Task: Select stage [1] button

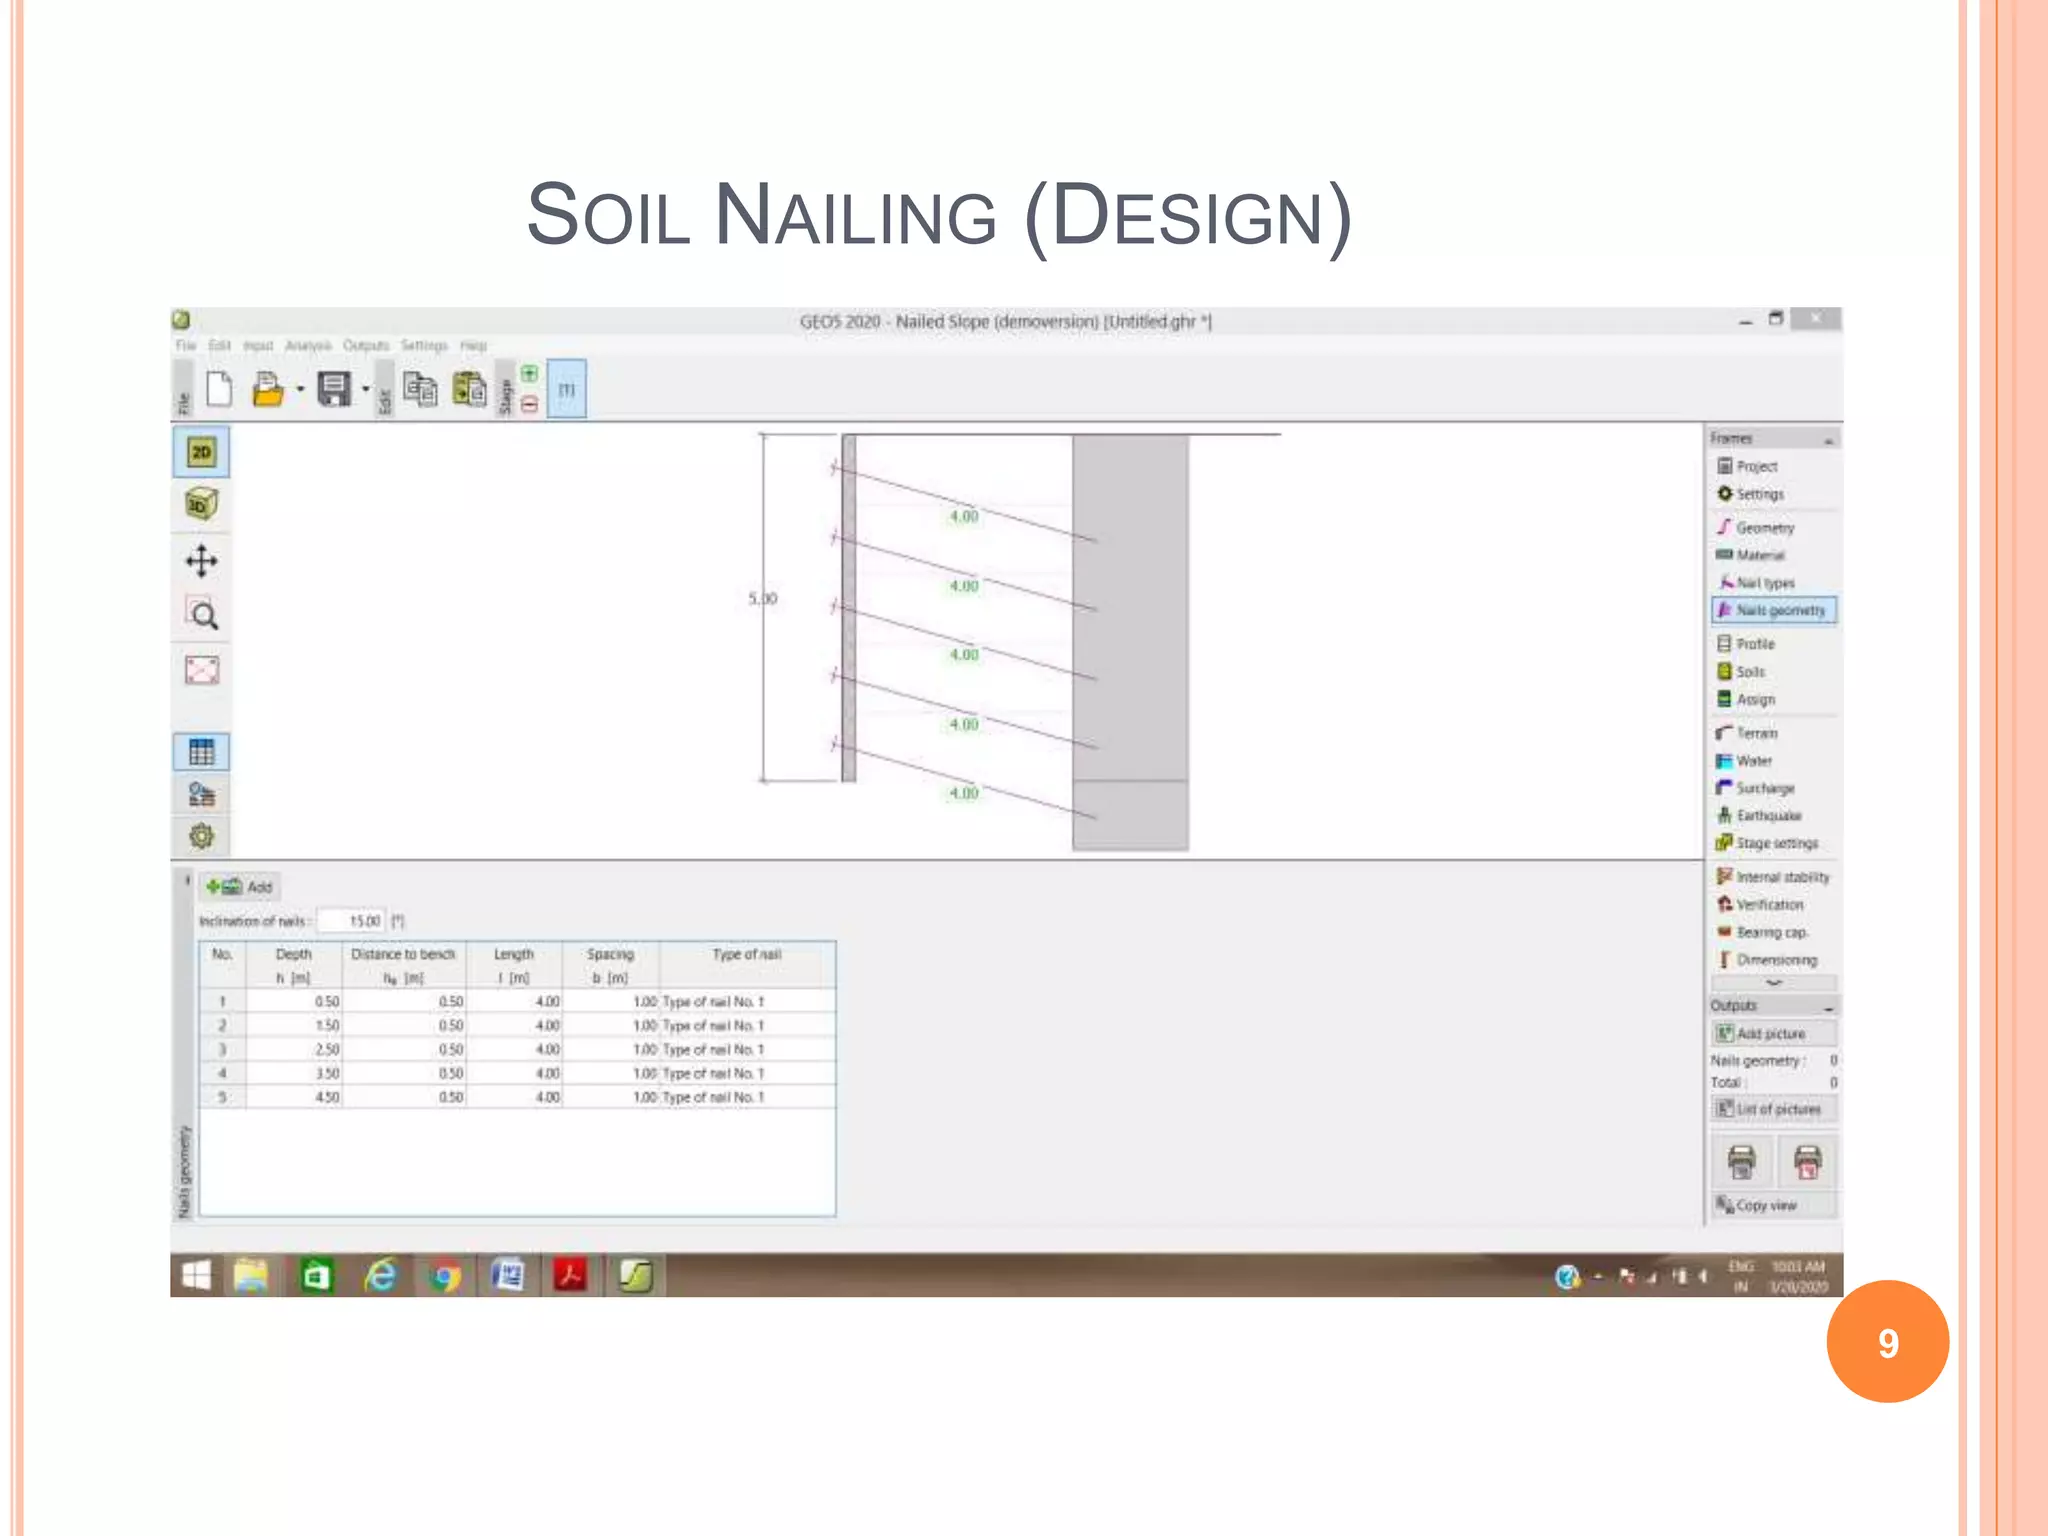Action: [566, 389]
